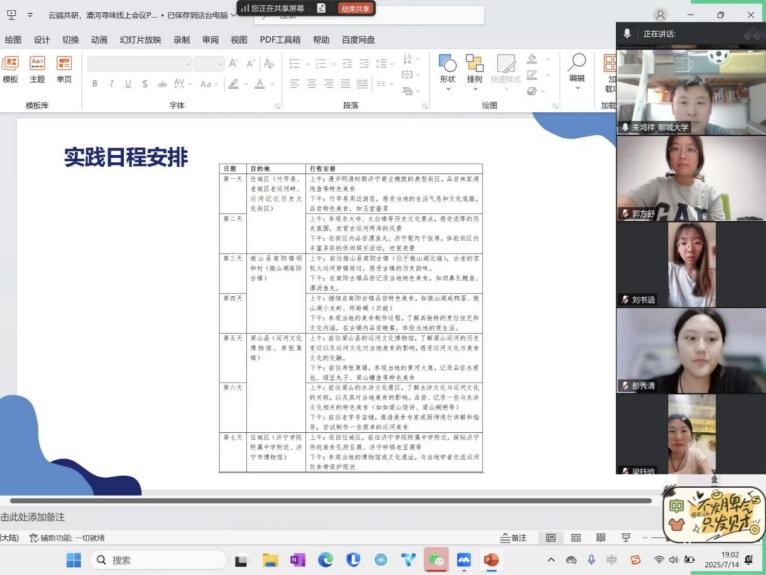Toggle italic formatting in the font group
This screenshot has height=575, width=766.
click(110, 84)
